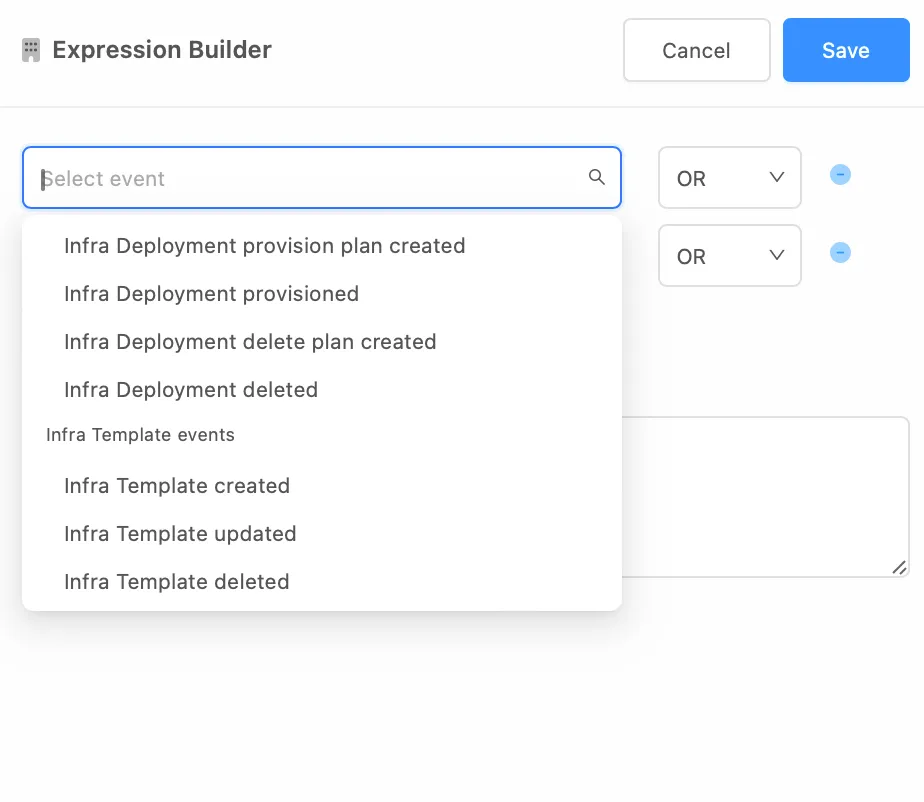This screenshot has height=802, width=924.
Task: Click the textarea resize handle
Action: coord(899,567)
